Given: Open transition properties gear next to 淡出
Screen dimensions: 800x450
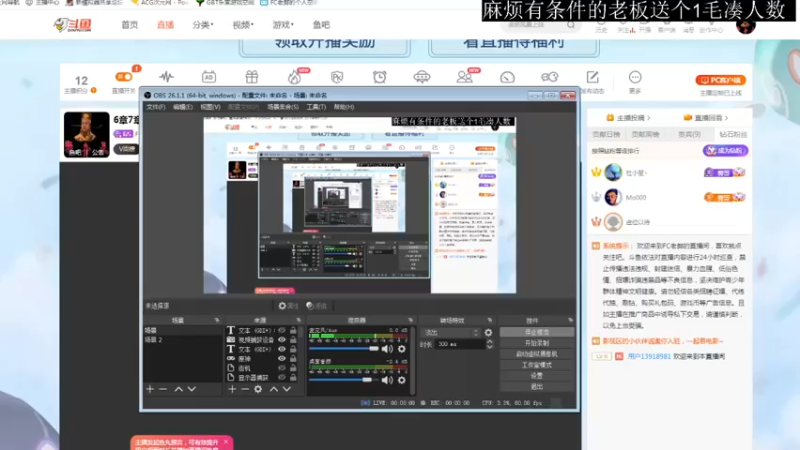Looking at the screenshot, I should [488, 333].
